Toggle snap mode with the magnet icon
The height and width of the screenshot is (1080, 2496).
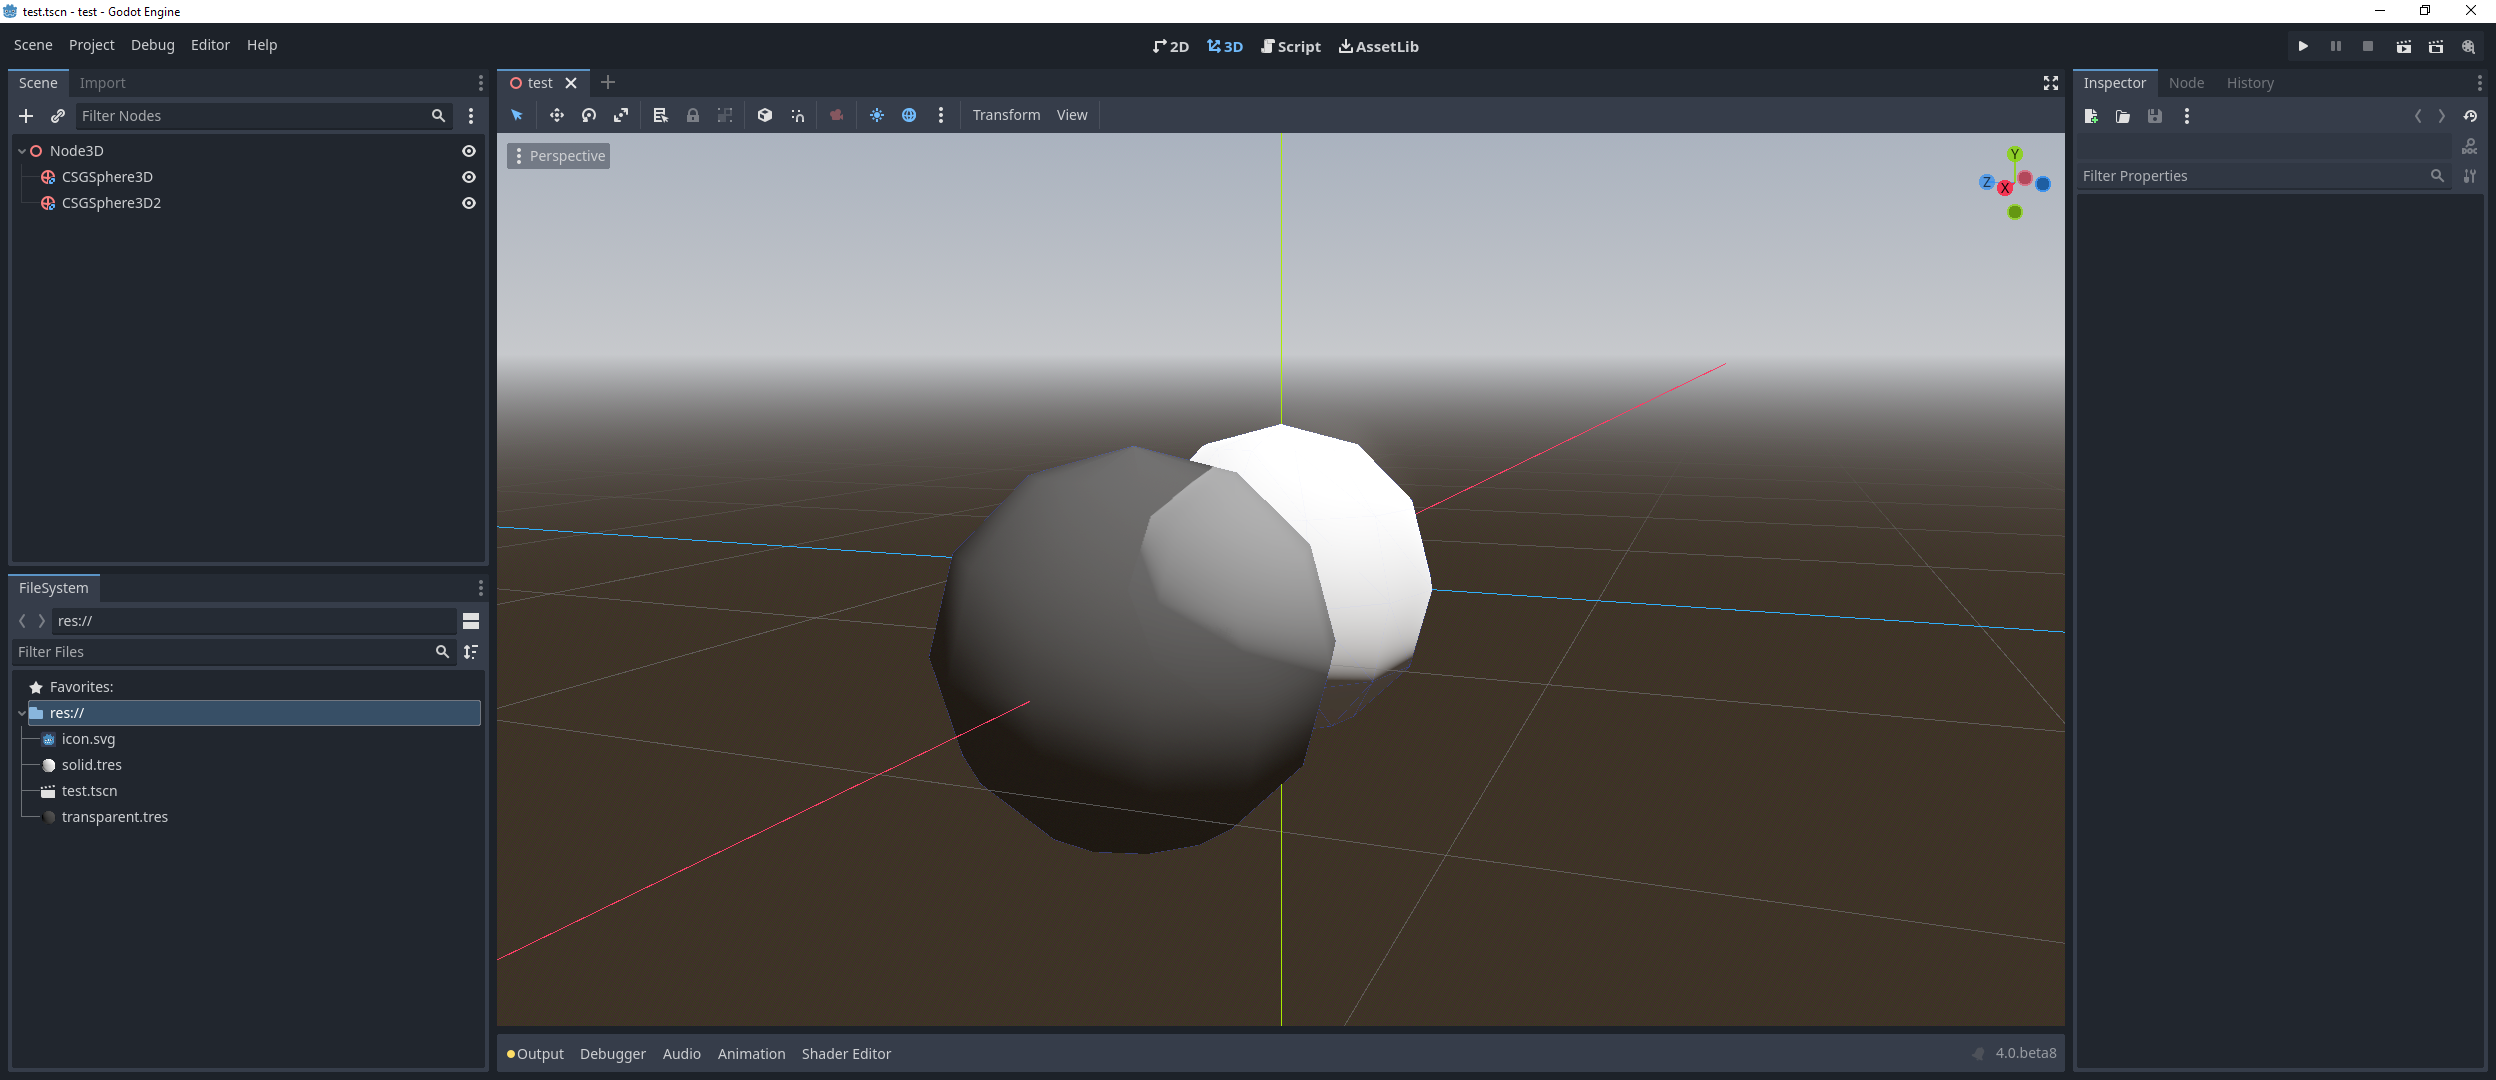point(797,115)
